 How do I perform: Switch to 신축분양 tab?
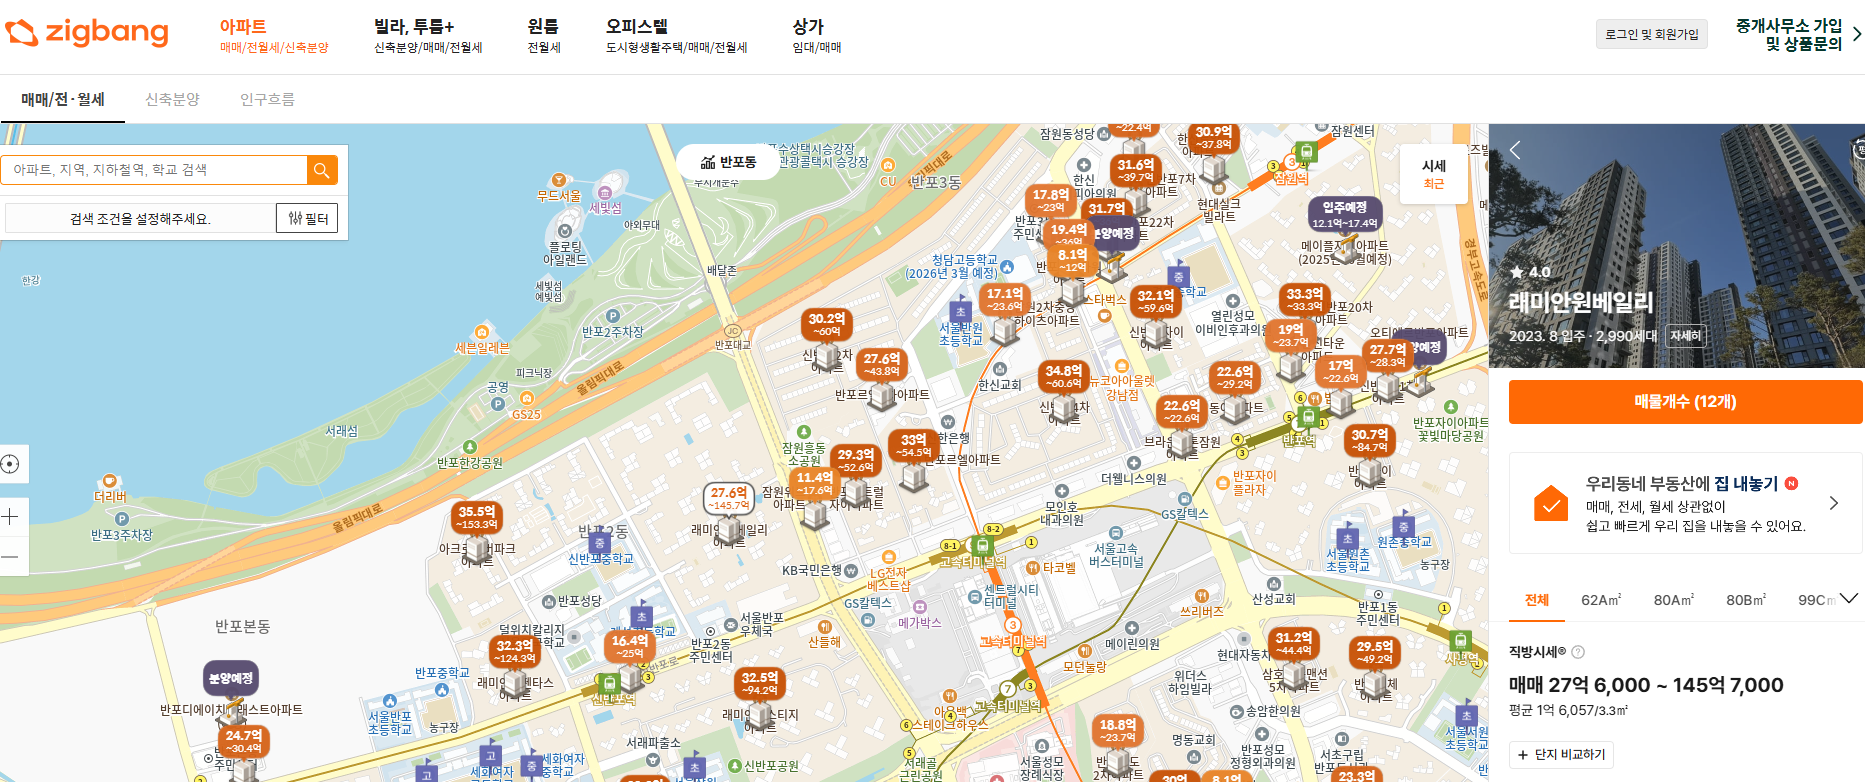tap(172, 99)
